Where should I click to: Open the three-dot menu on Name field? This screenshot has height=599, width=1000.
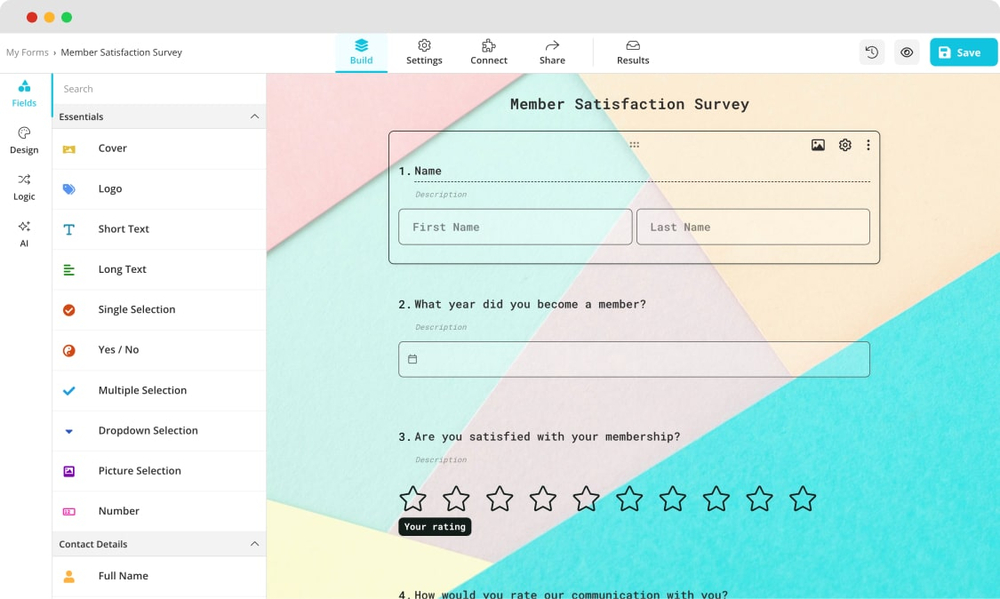click(x=868, y=145)
